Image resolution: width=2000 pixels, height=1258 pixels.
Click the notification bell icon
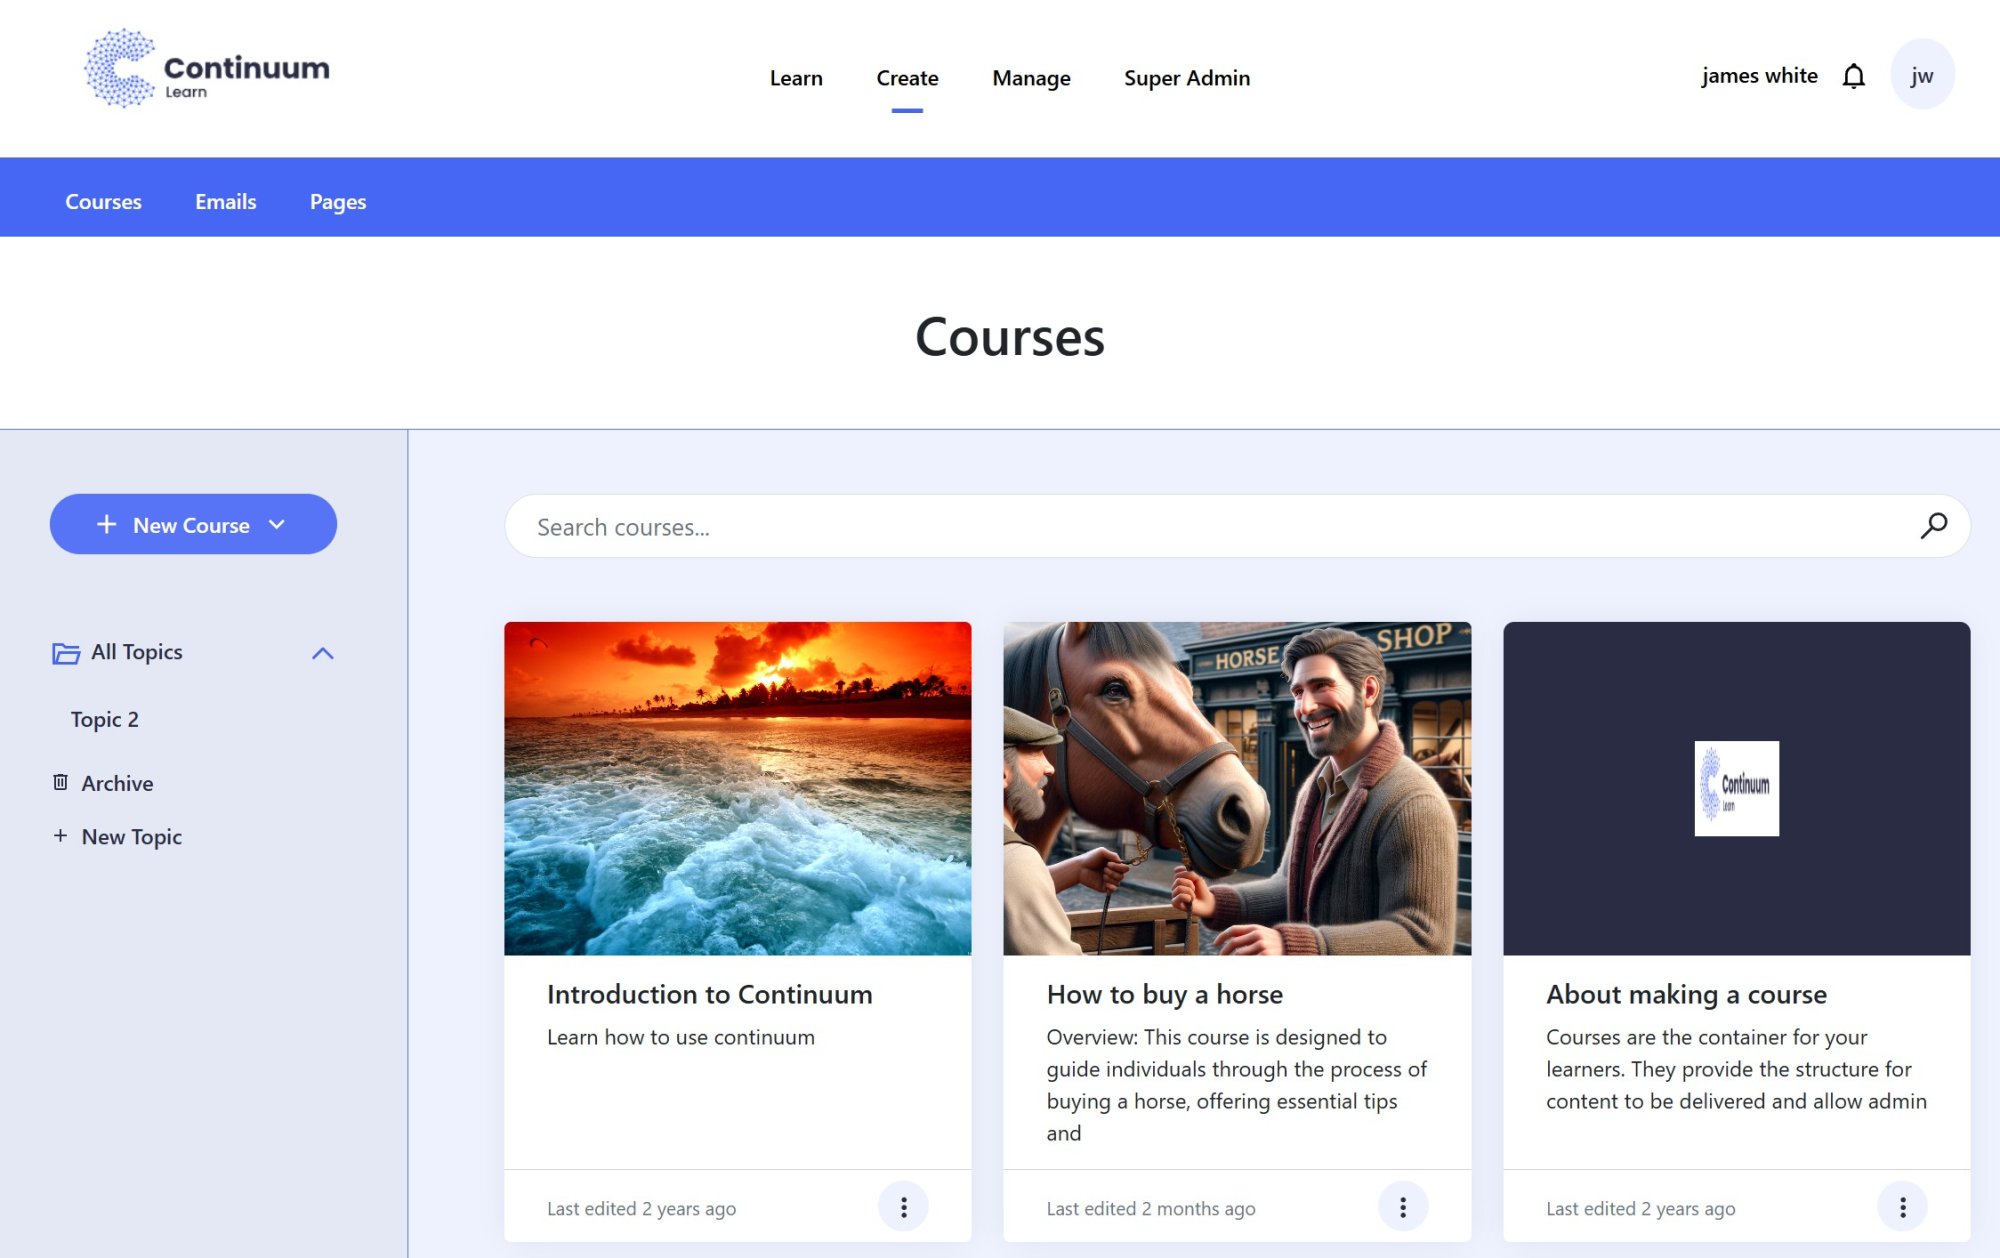point(1853,76)
